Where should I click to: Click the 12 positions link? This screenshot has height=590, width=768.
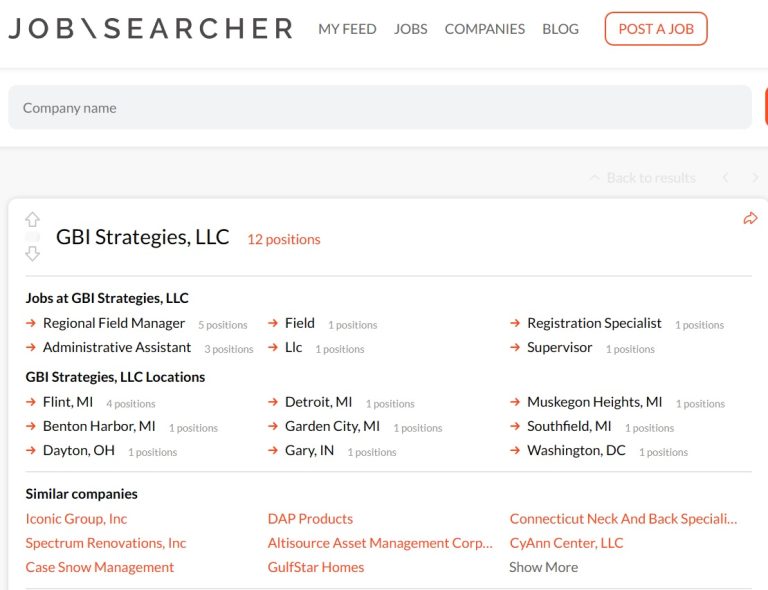(284, 239)
